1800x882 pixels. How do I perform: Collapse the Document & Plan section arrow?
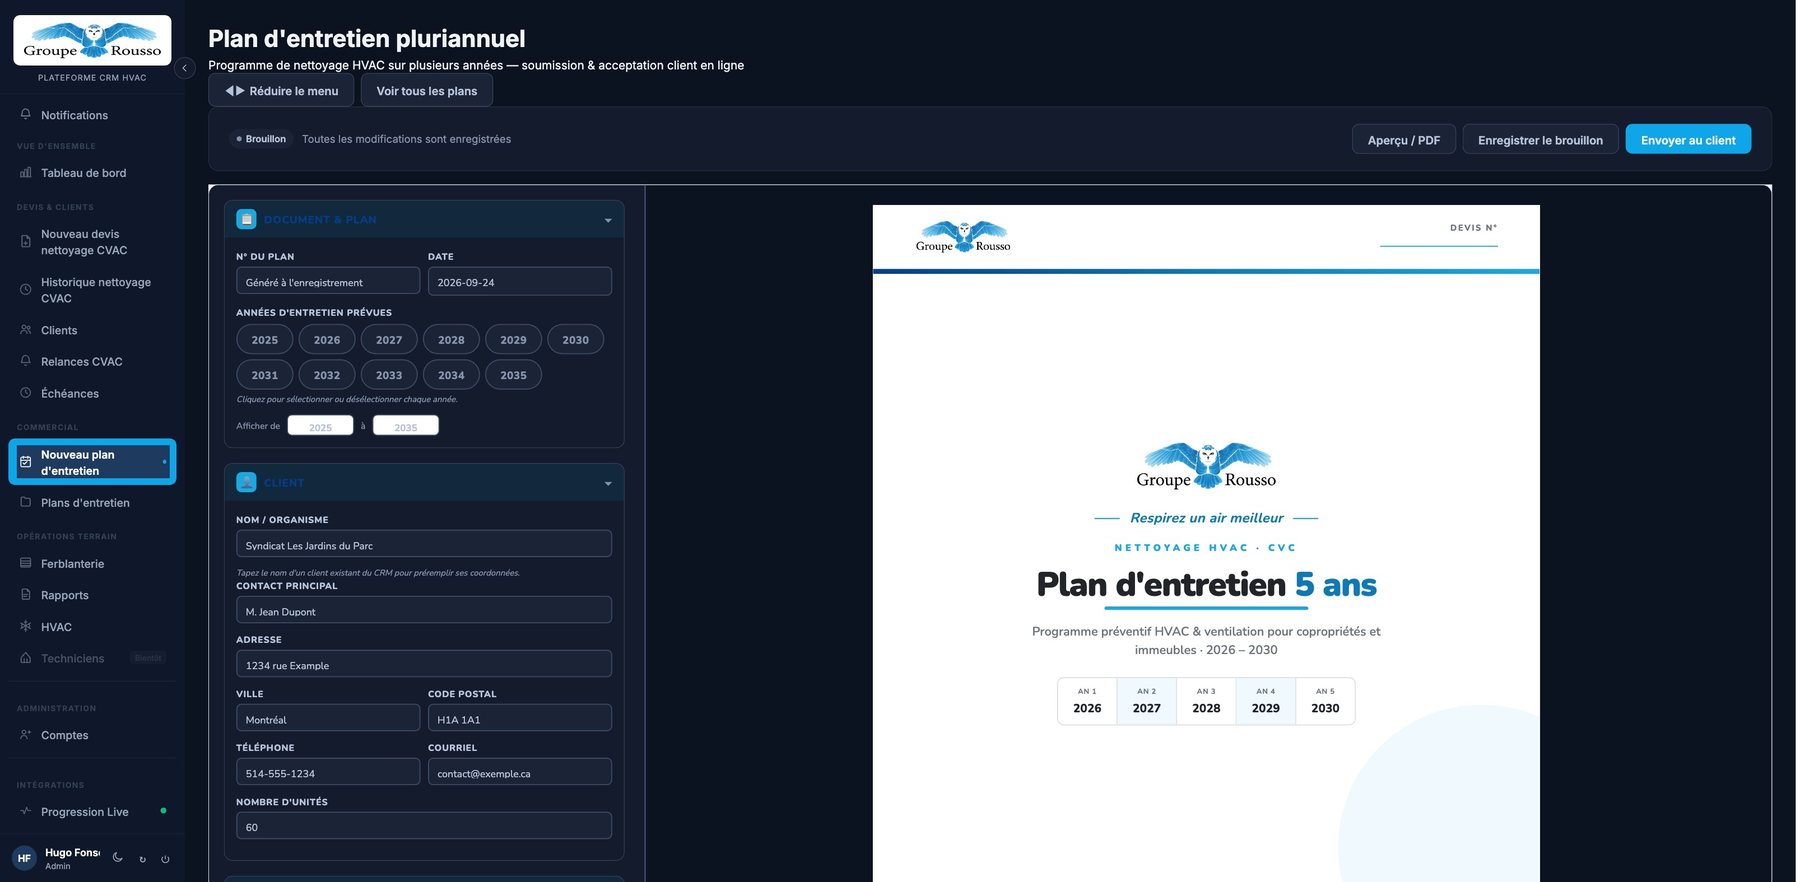tap(608, 220)
